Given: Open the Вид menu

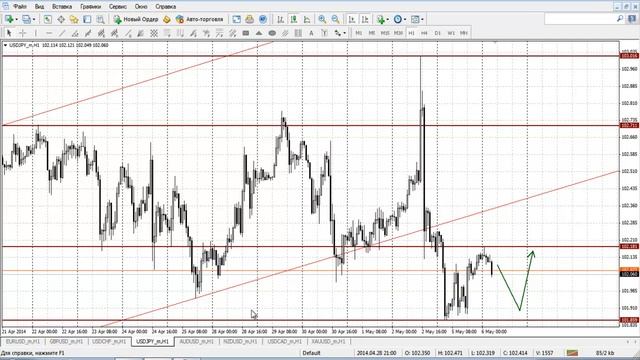Looking at the screenshot, I should point(39,7).
